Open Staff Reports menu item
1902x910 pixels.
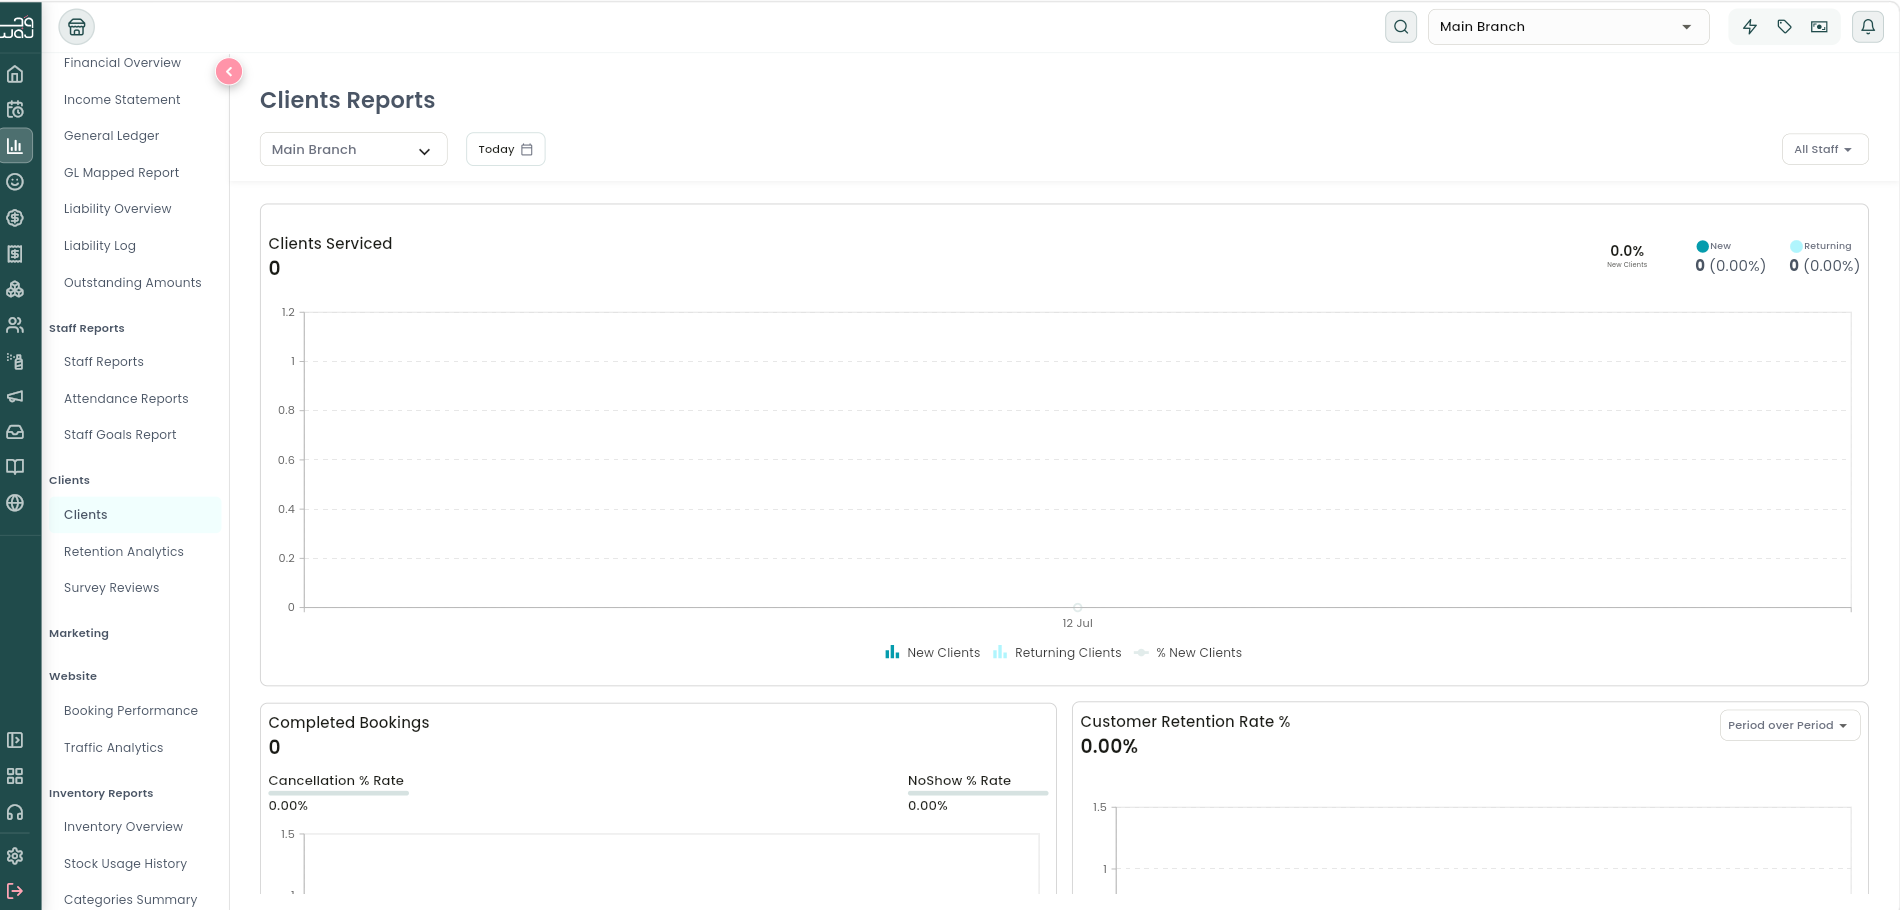pos(103,362)
